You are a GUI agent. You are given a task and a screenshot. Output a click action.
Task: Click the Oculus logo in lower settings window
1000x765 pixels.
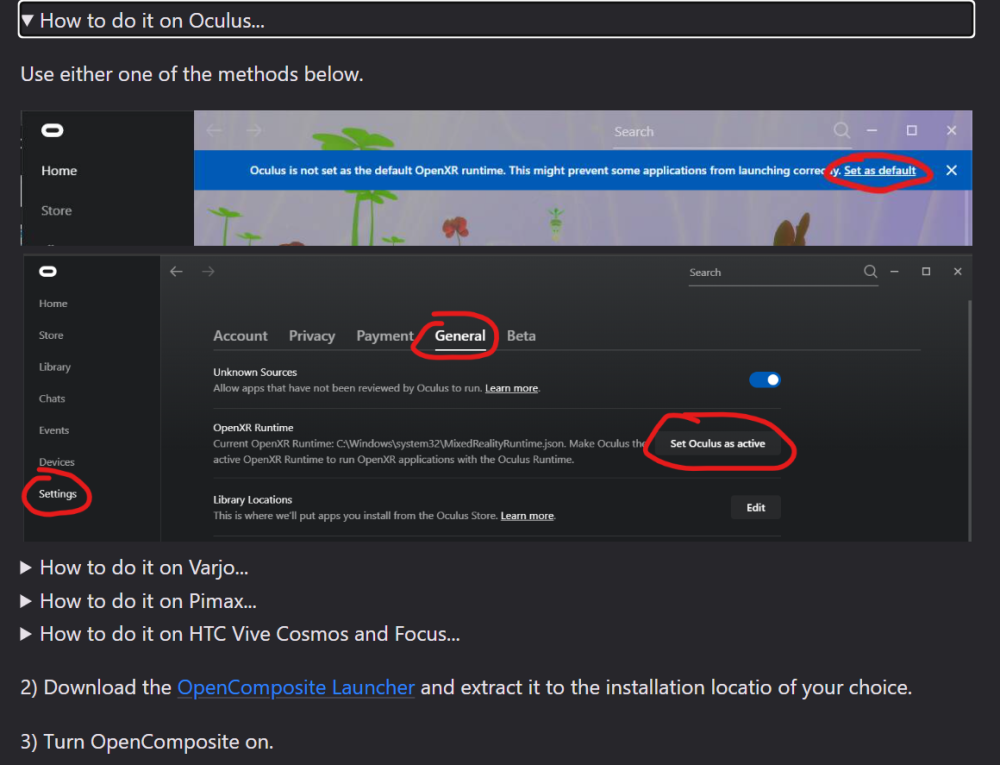(x=48, y=272)
